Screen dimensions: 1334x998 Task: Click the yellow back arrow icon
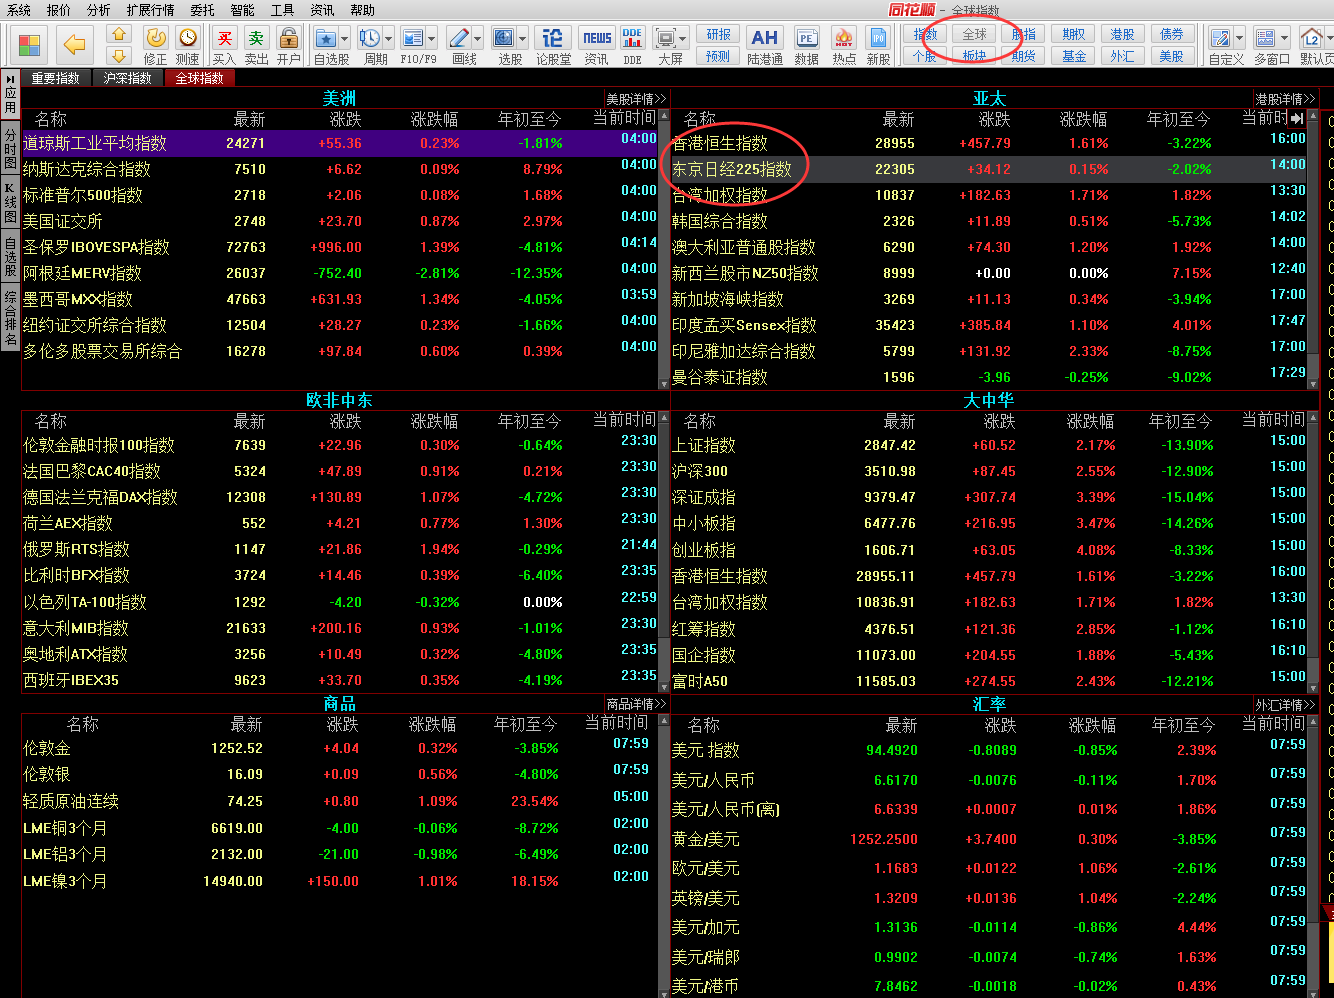(x=74, y=45)
